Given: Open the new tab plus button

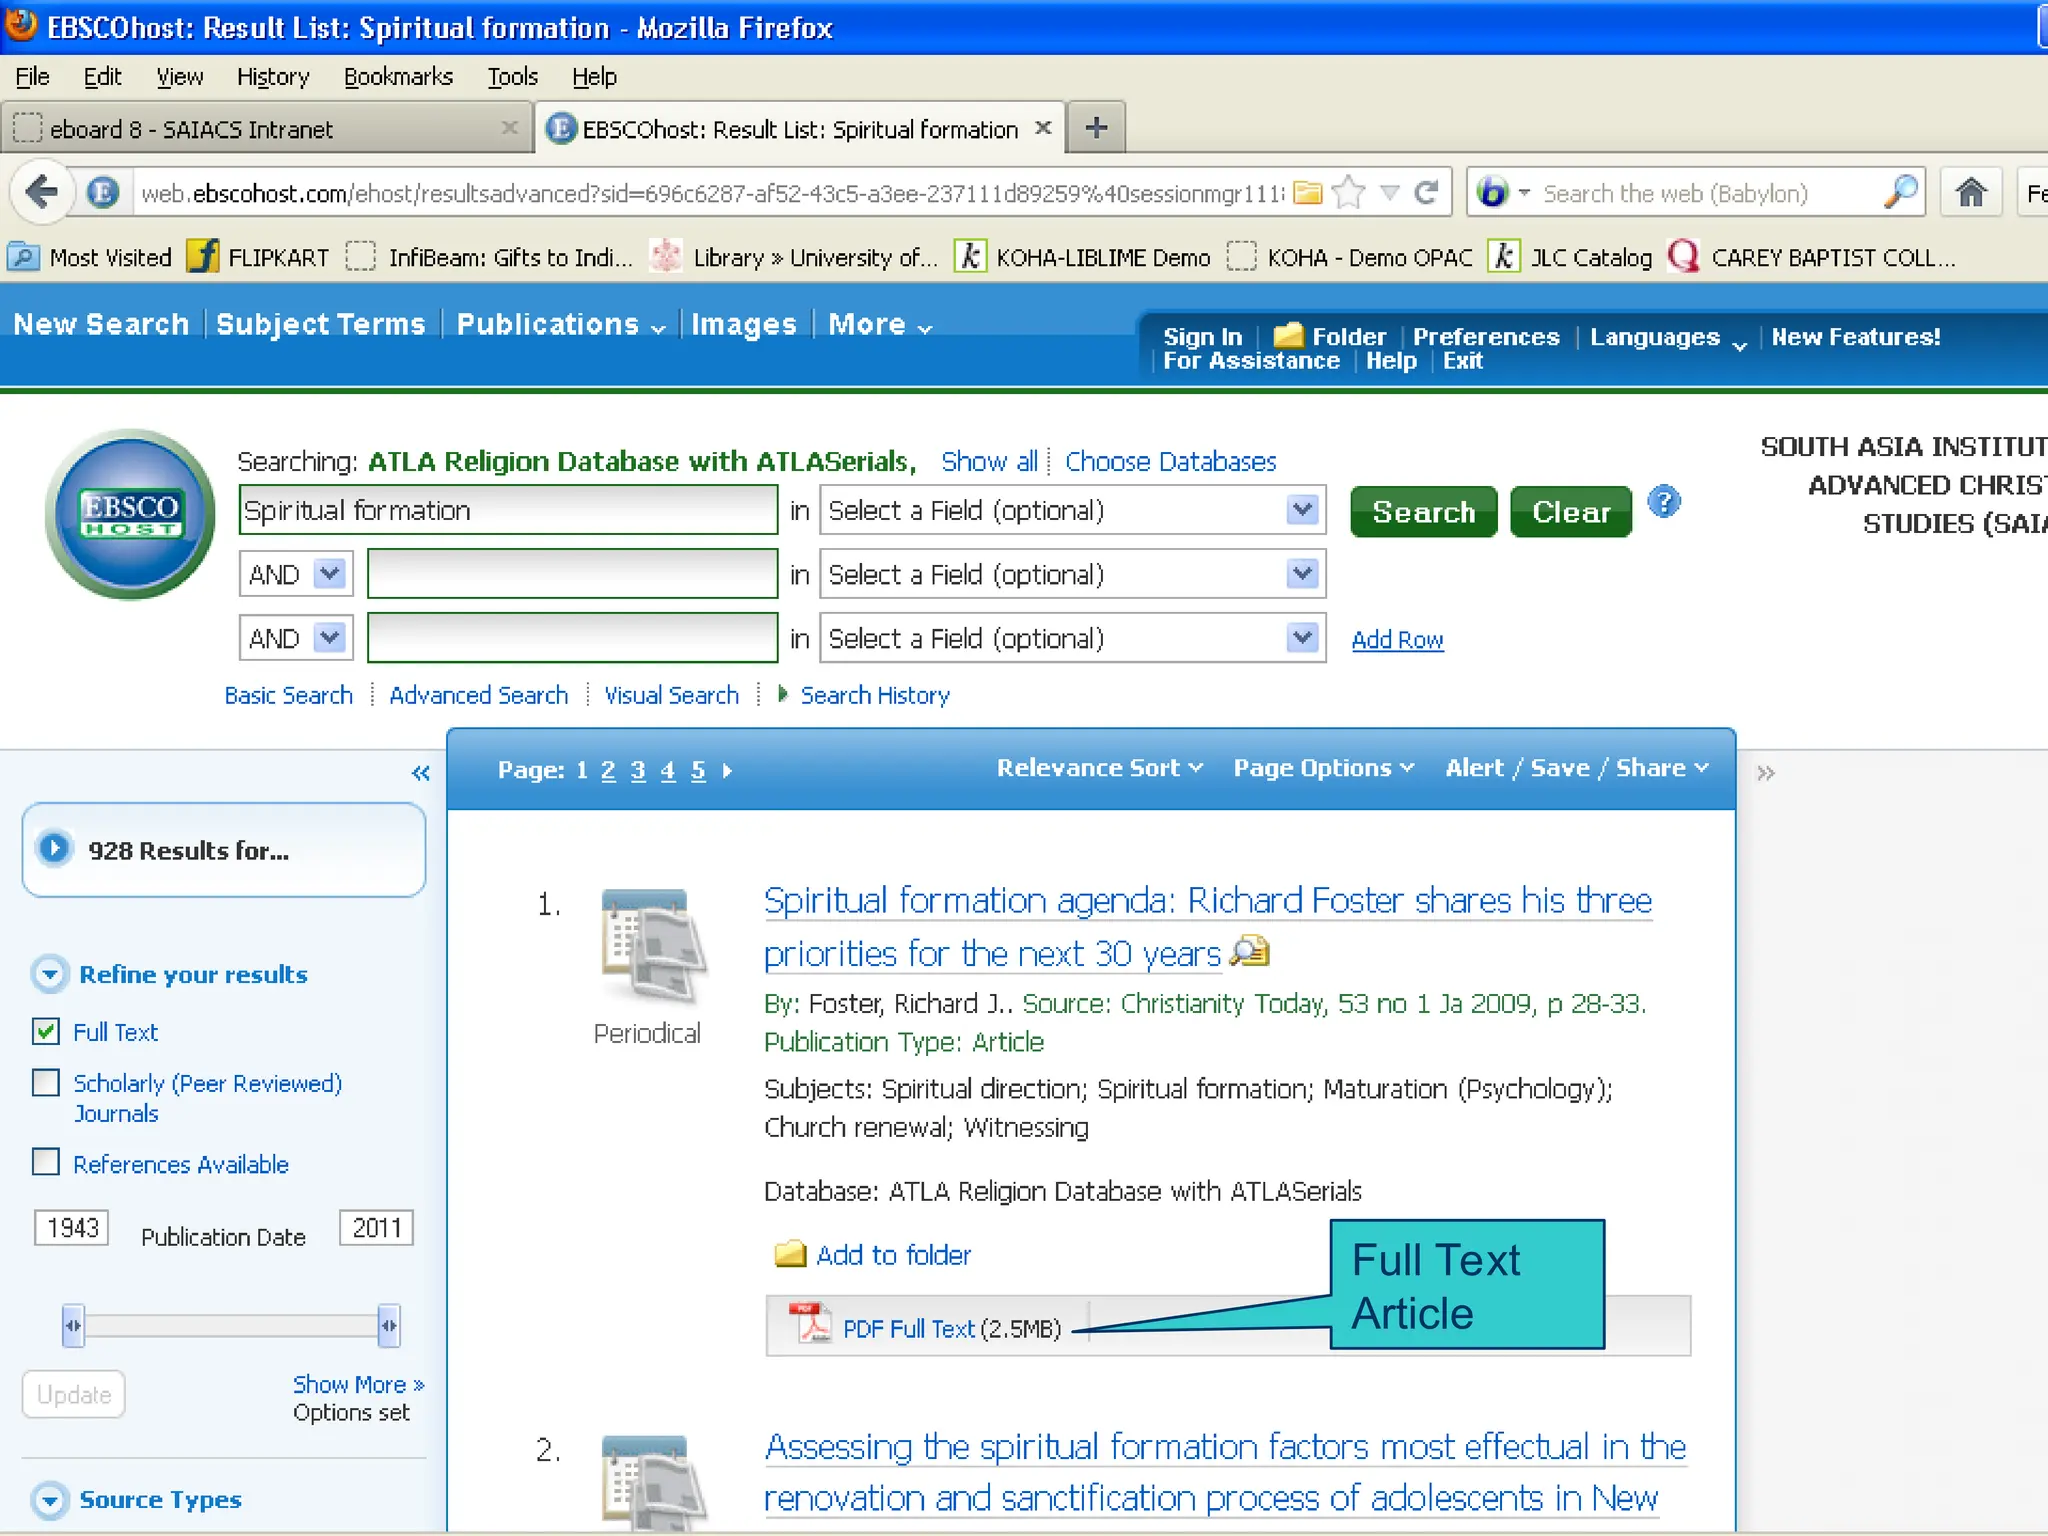Looking at the screenshot, I should point(1096,128).
